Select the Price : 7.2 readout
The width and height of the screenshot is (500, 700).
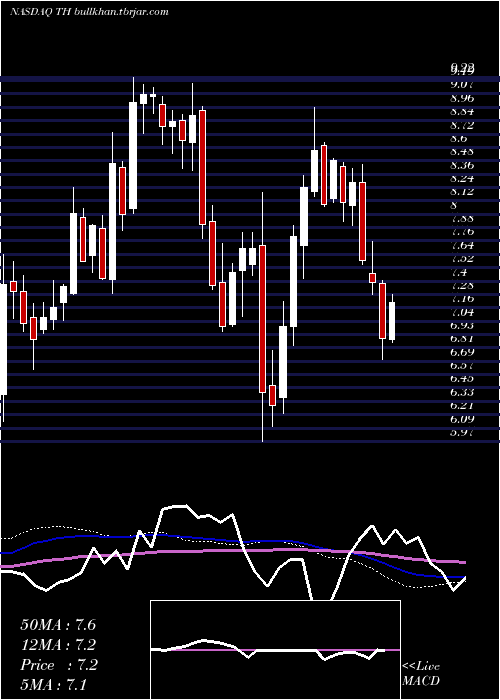click(58, 665)
